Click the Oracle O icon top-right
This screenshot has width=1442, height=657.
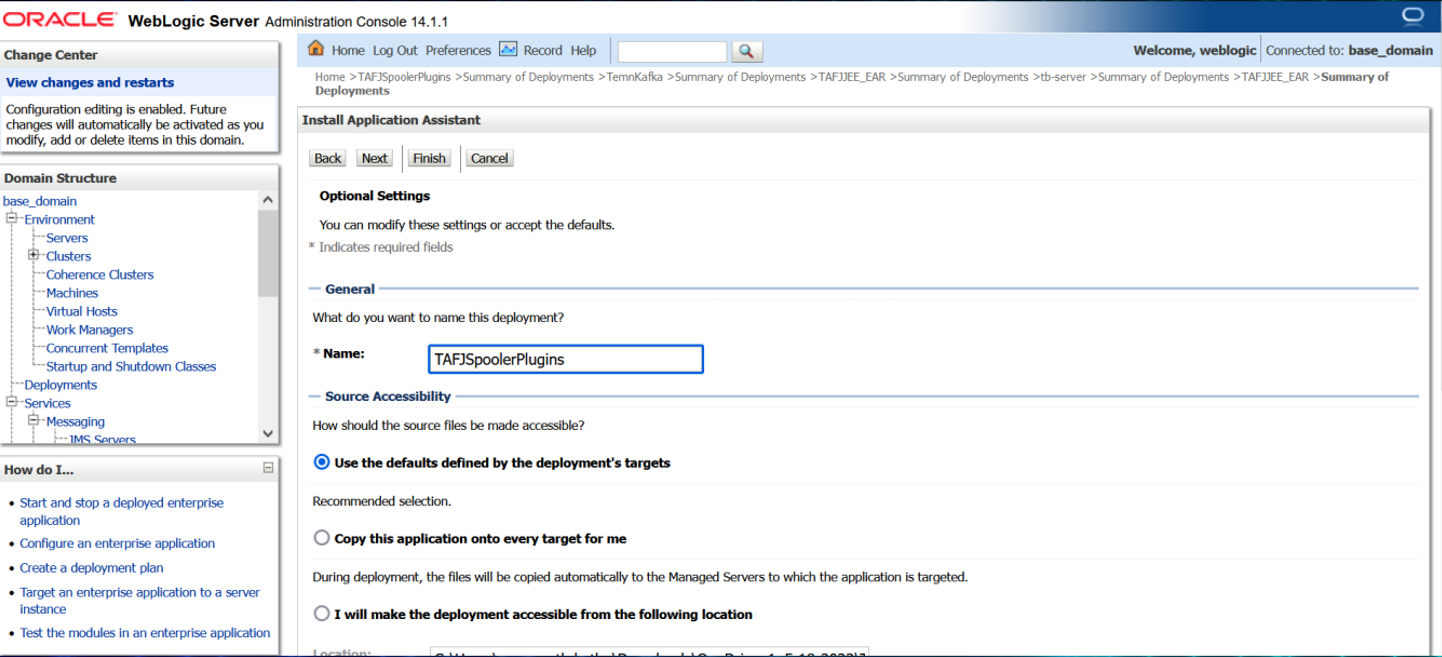[1413, 17]
